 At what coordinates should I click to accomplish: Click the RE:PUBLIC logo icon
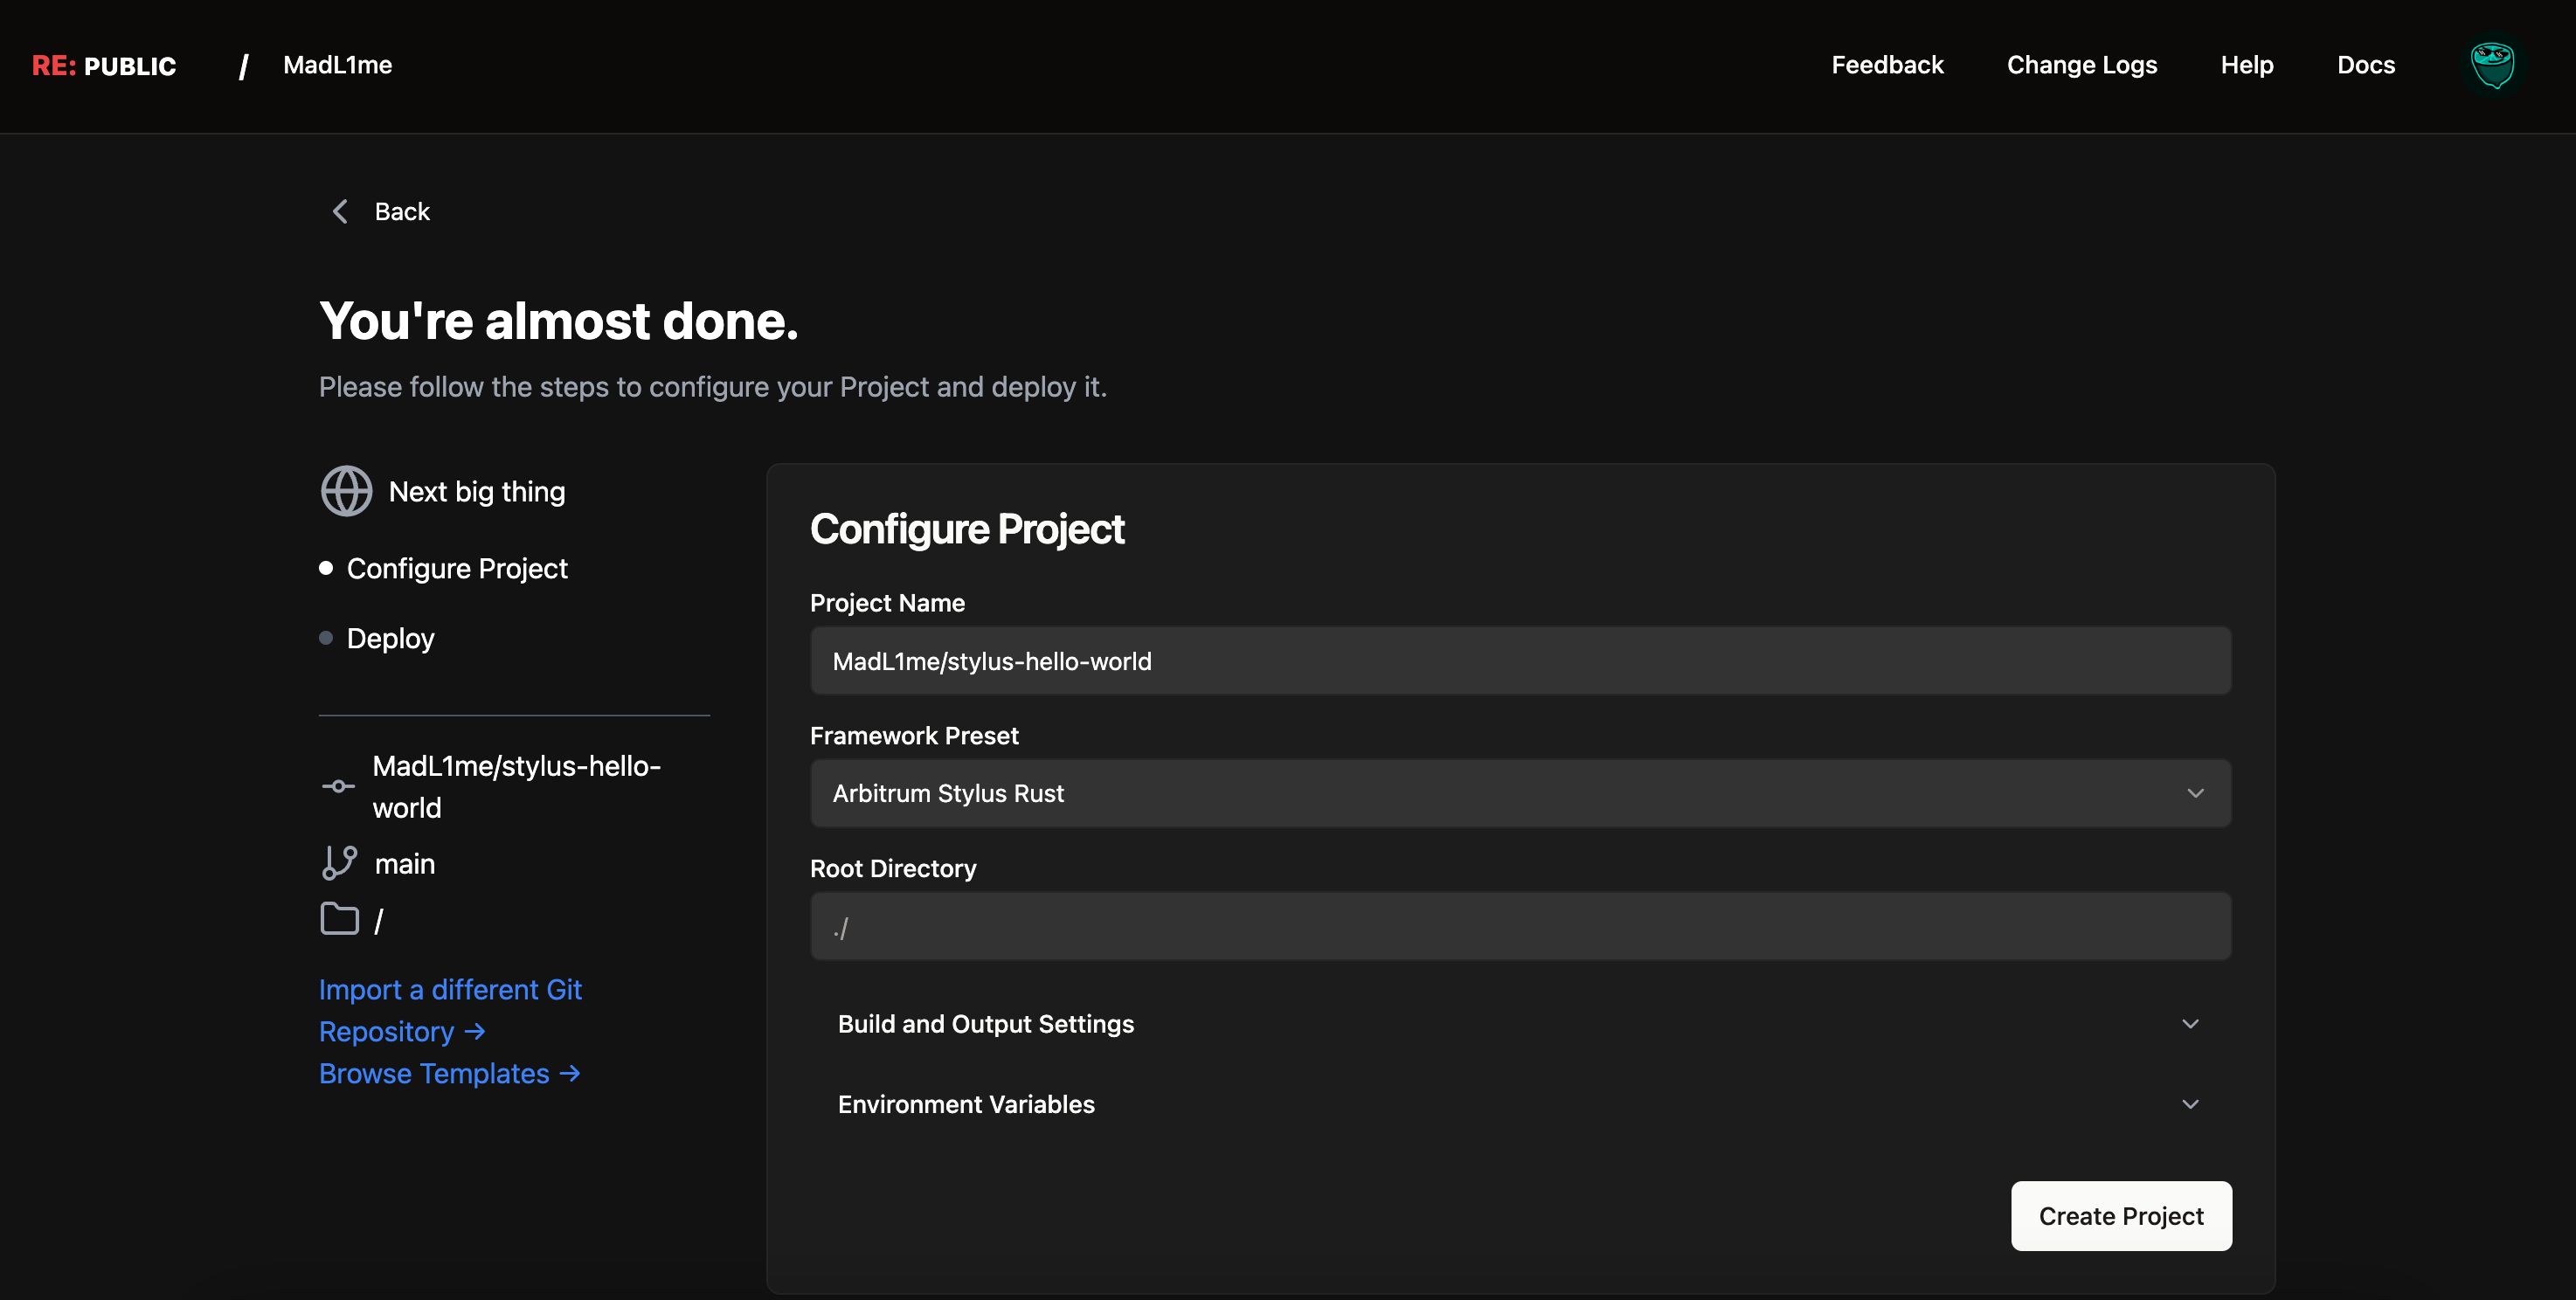103,65
